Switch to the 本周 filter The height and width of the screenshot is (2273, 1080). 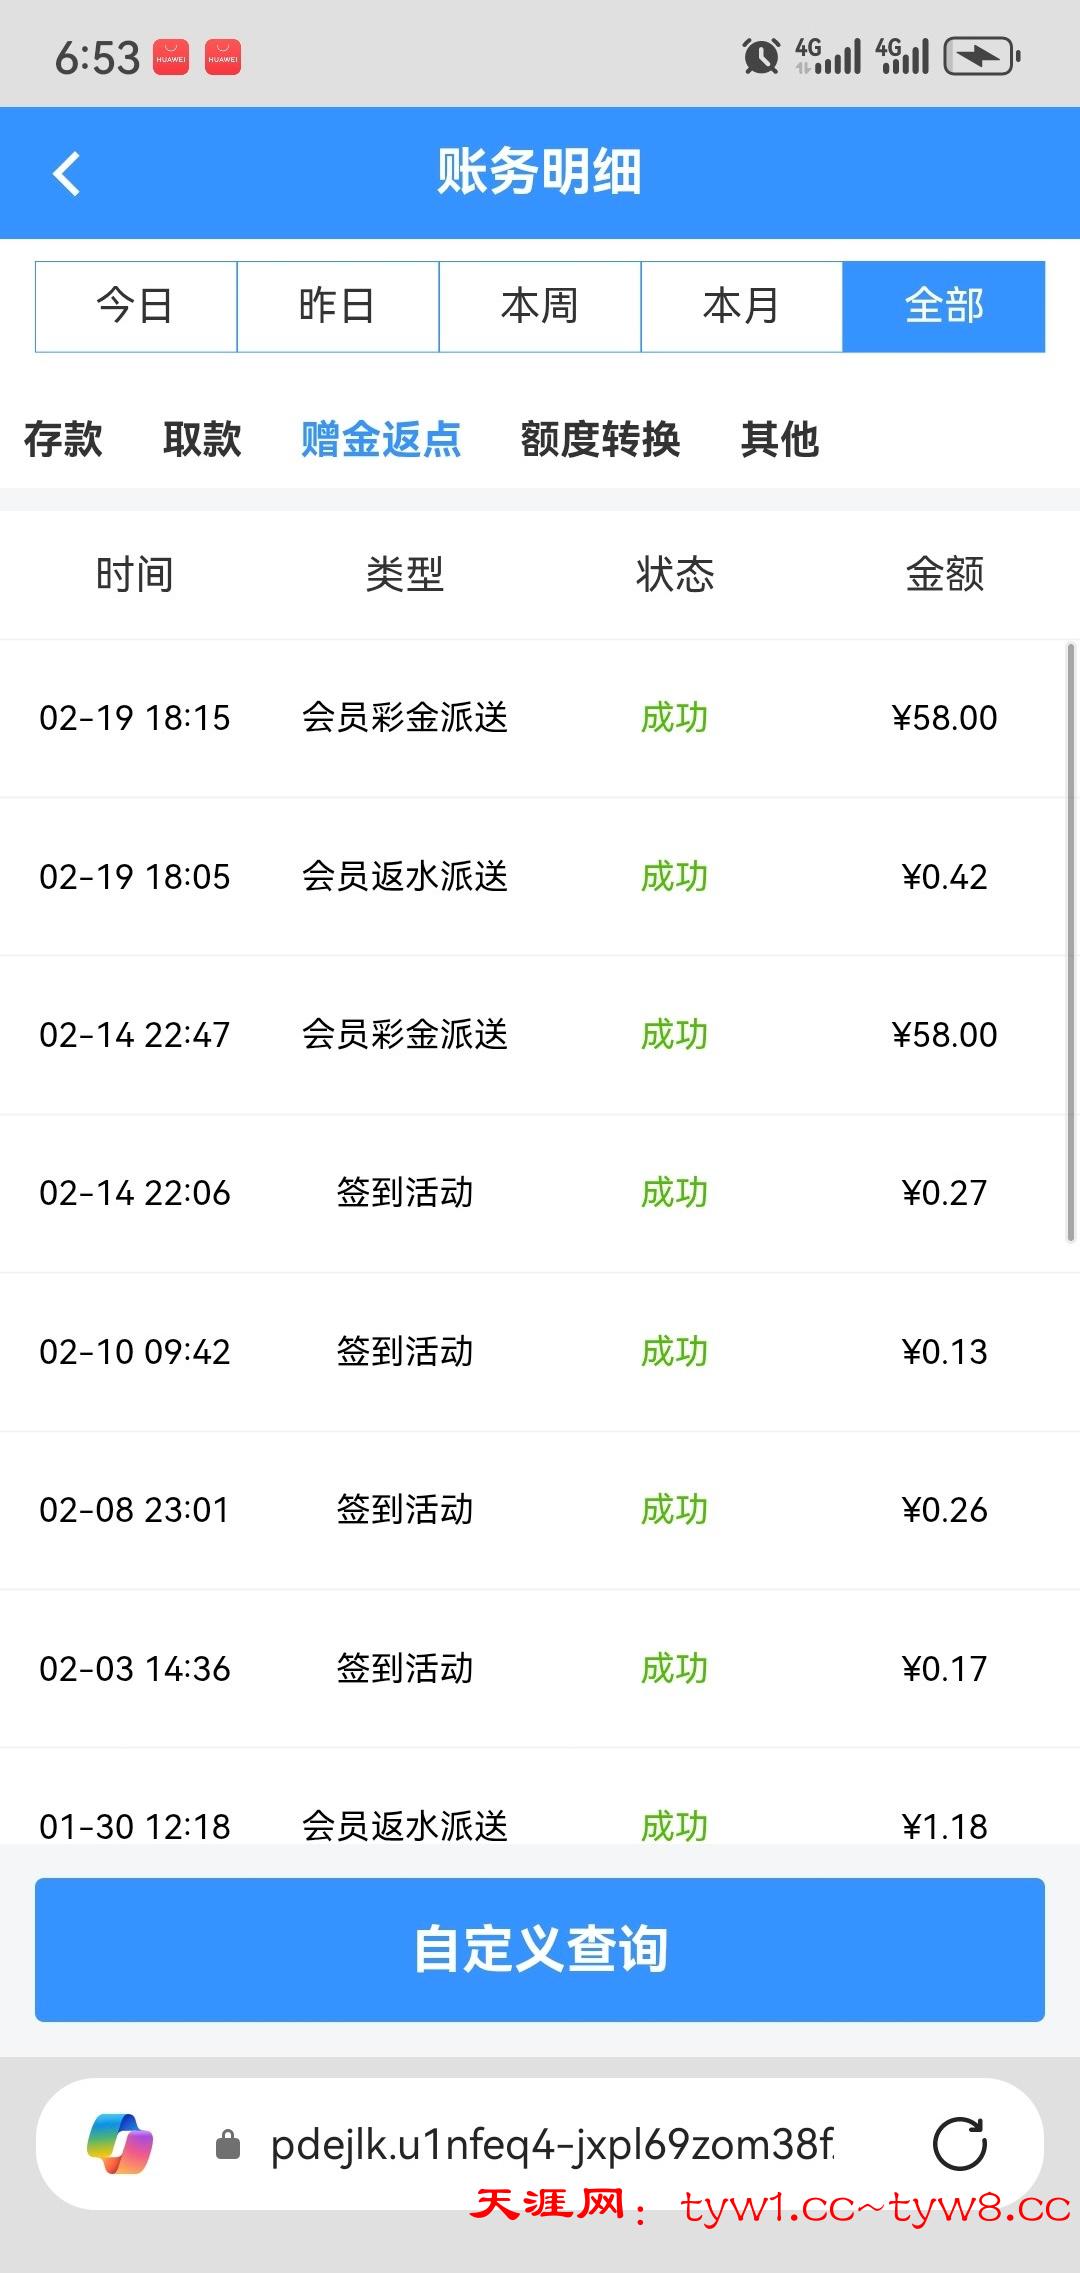tap(540, 306)
